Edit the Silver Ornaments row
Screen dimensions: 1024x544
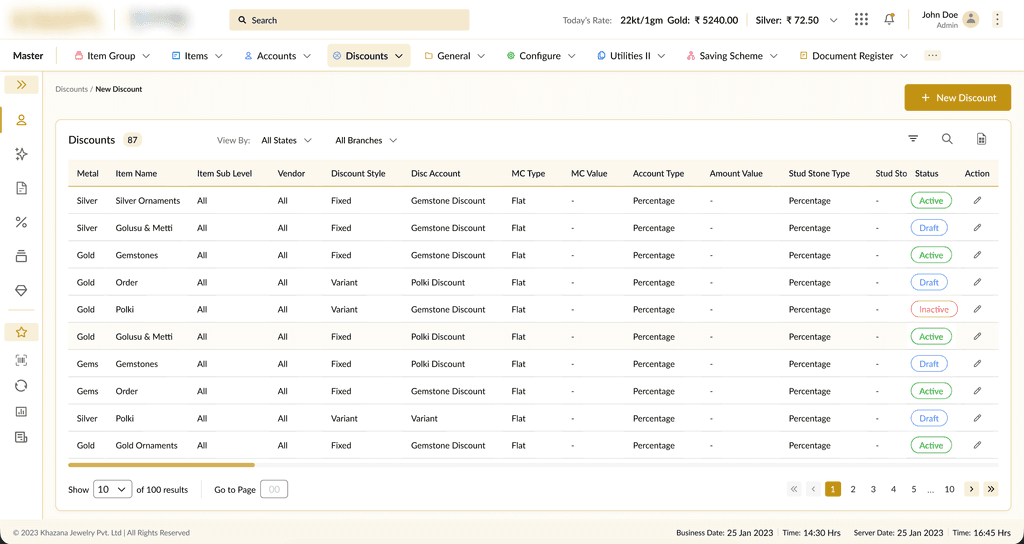[x=977, y=200]
